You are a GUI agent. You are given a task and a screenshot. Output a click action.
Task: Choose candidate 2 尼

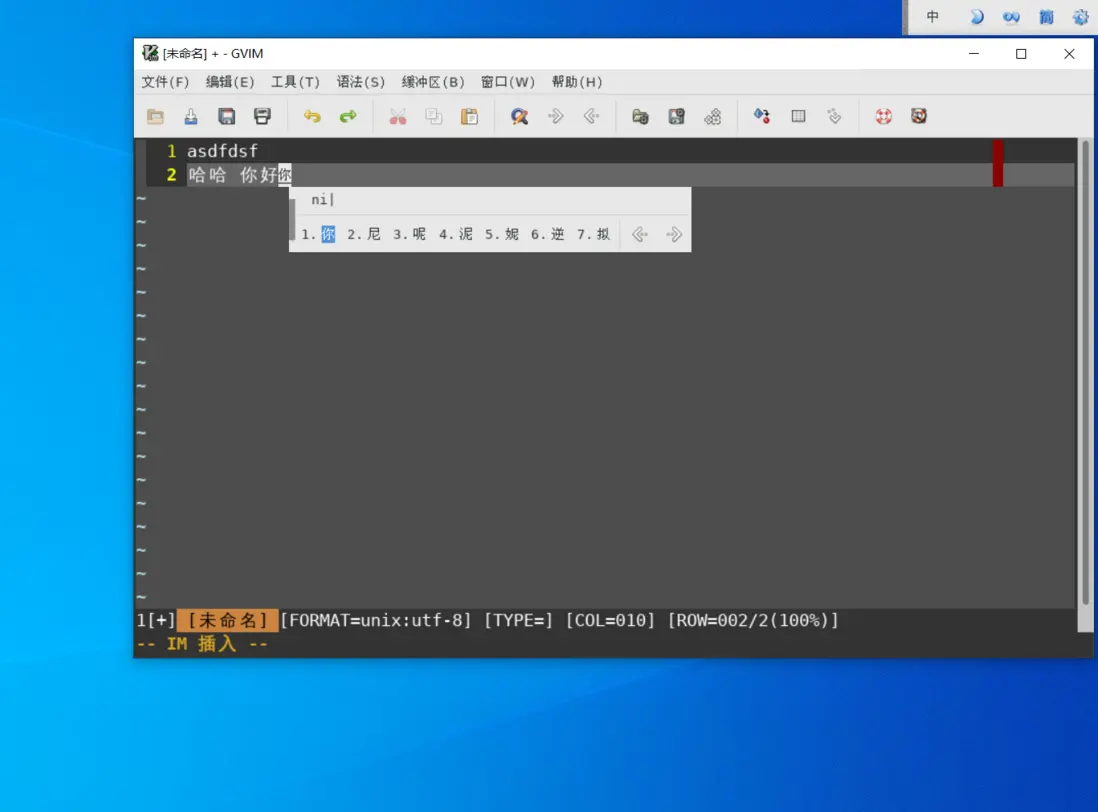click(364, 234)
